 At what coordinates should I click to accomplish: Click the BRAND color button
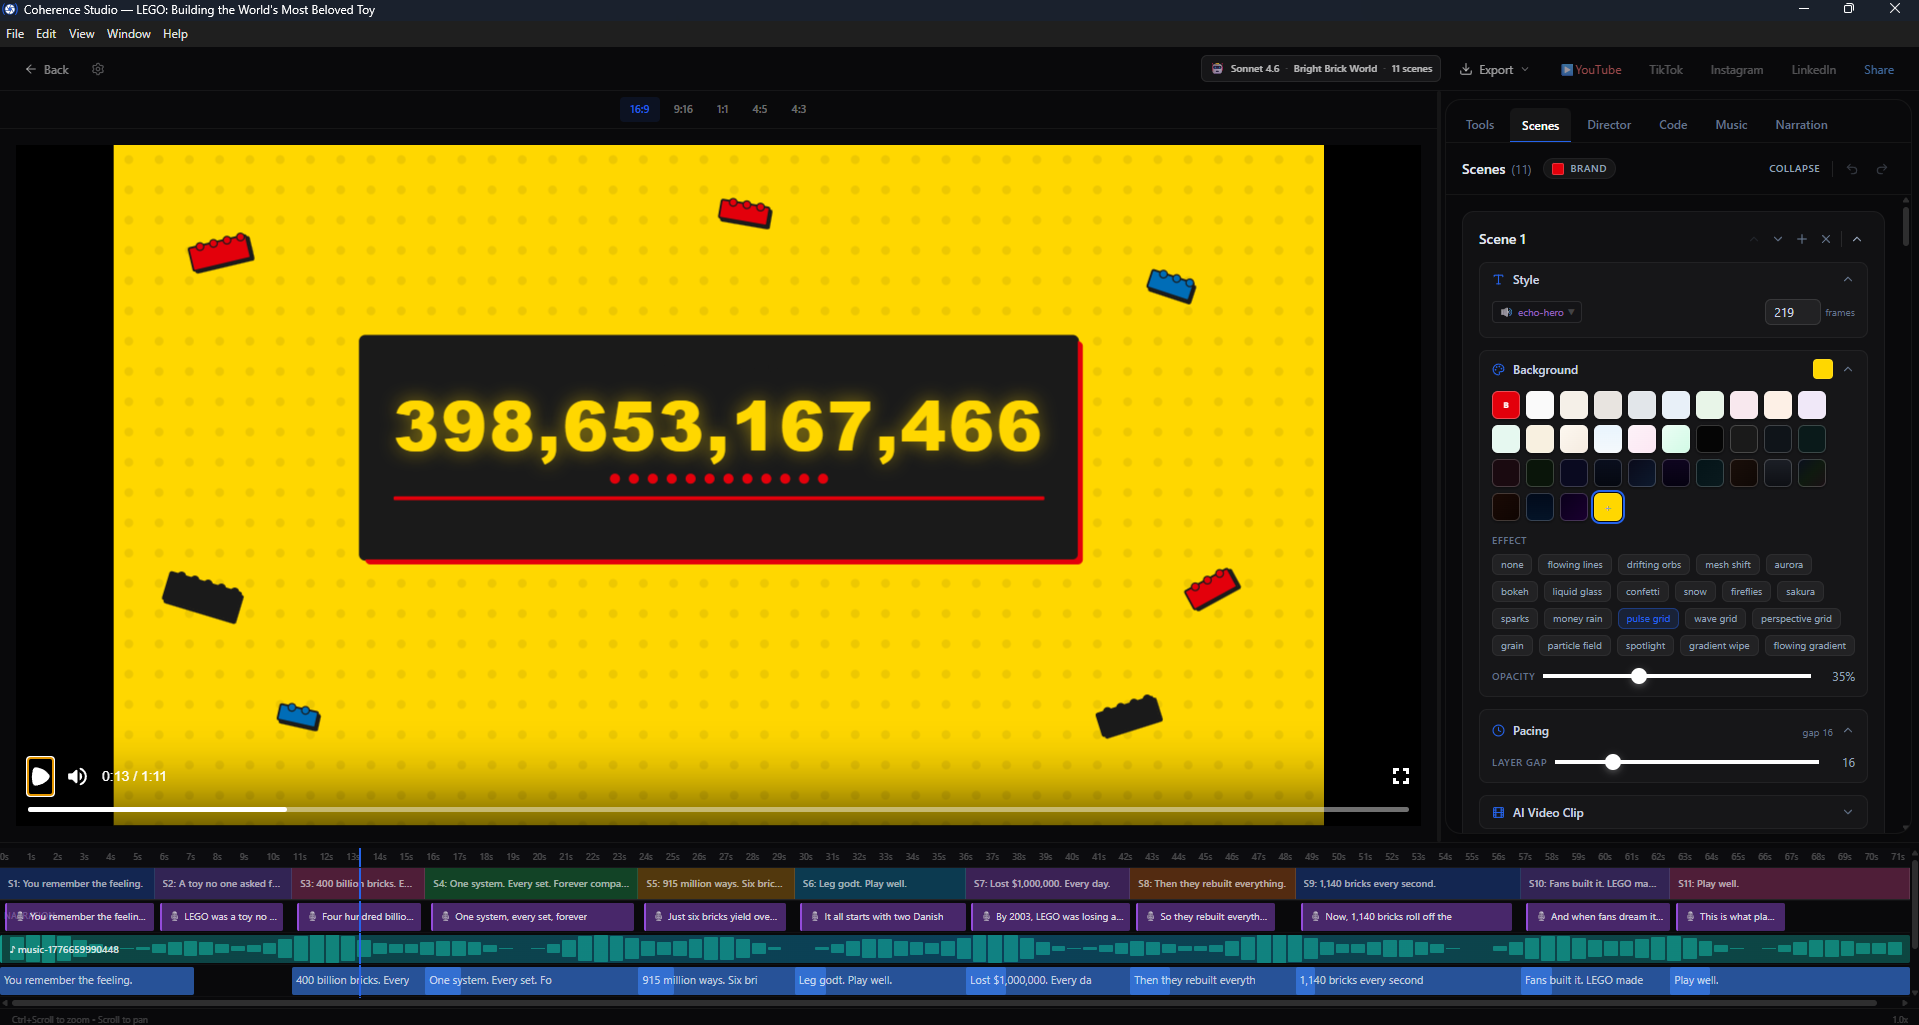pyautogui.click(x=1579, y=169)
